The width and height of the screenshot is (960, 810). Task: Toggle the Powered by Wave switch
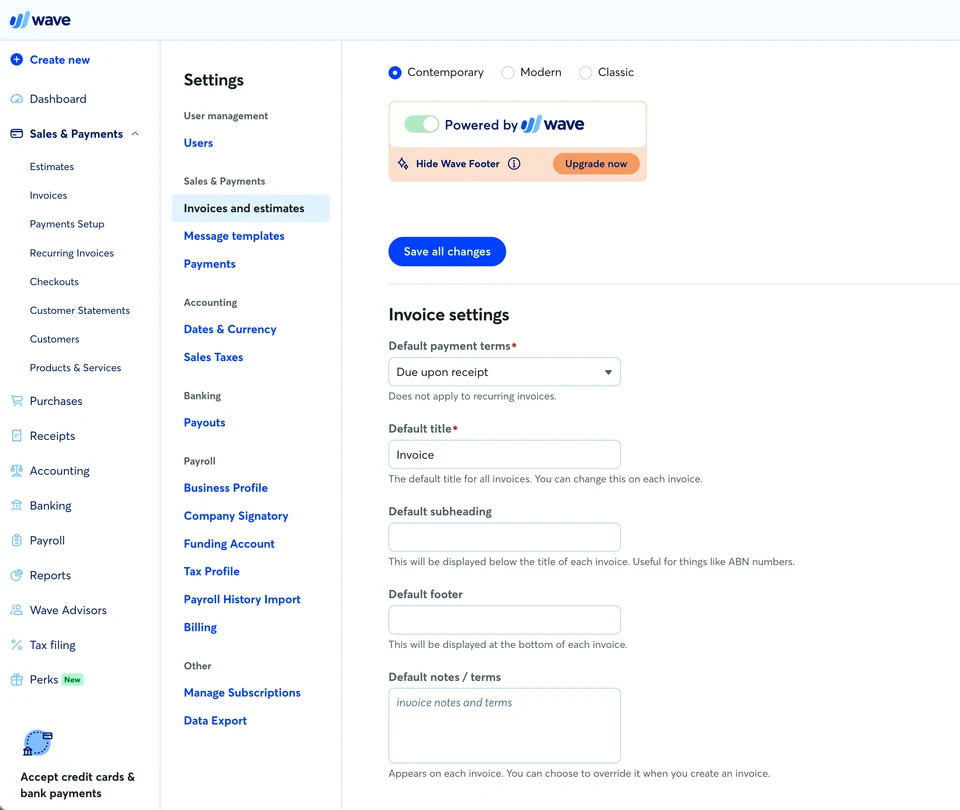[422, 124]
